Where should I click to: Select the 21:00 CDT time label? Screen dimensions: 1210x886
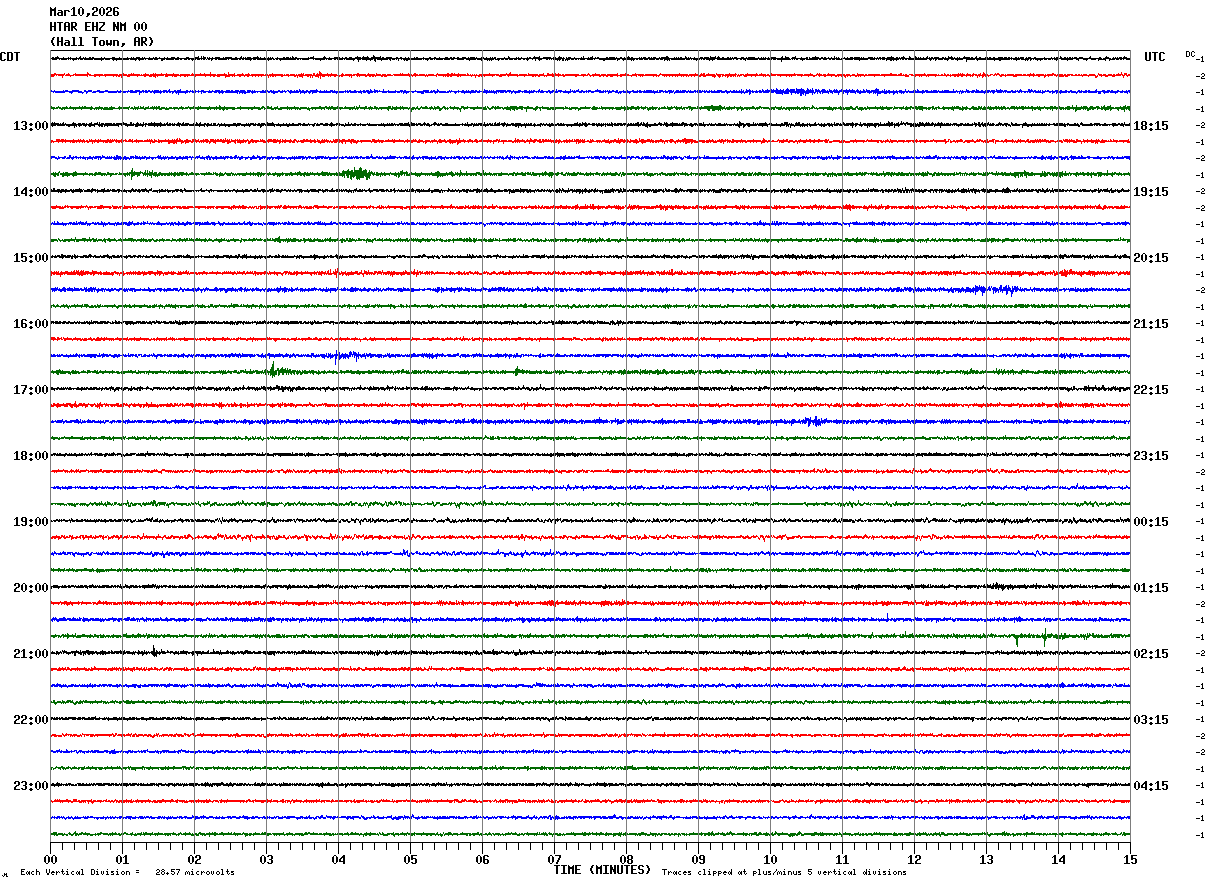coord(31,654)
